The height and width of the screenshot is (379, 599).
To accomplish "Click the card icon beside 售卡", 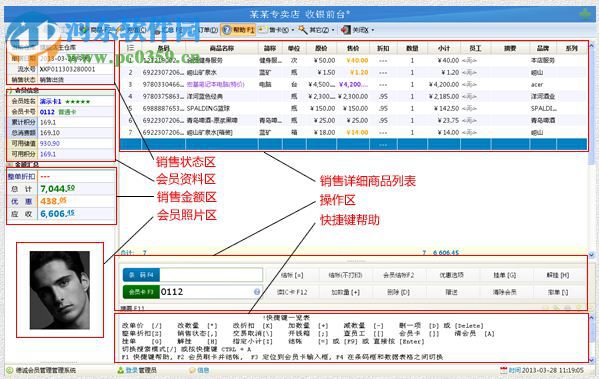I will pos(262,30).
